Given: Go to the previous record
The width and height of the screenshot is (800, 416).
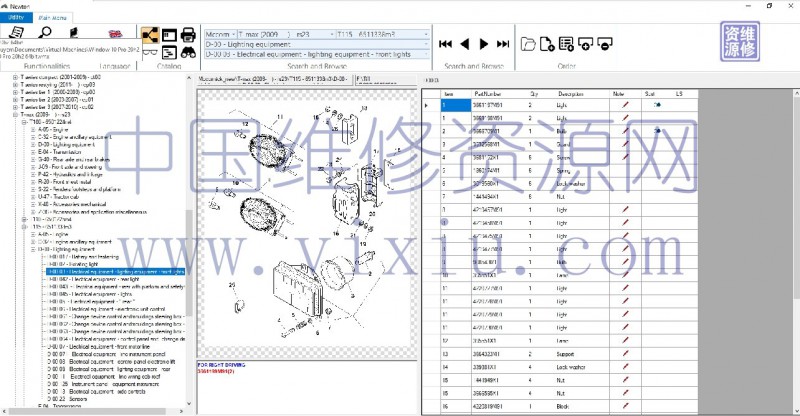Looking at the screenshot, I should click(464, 44).
